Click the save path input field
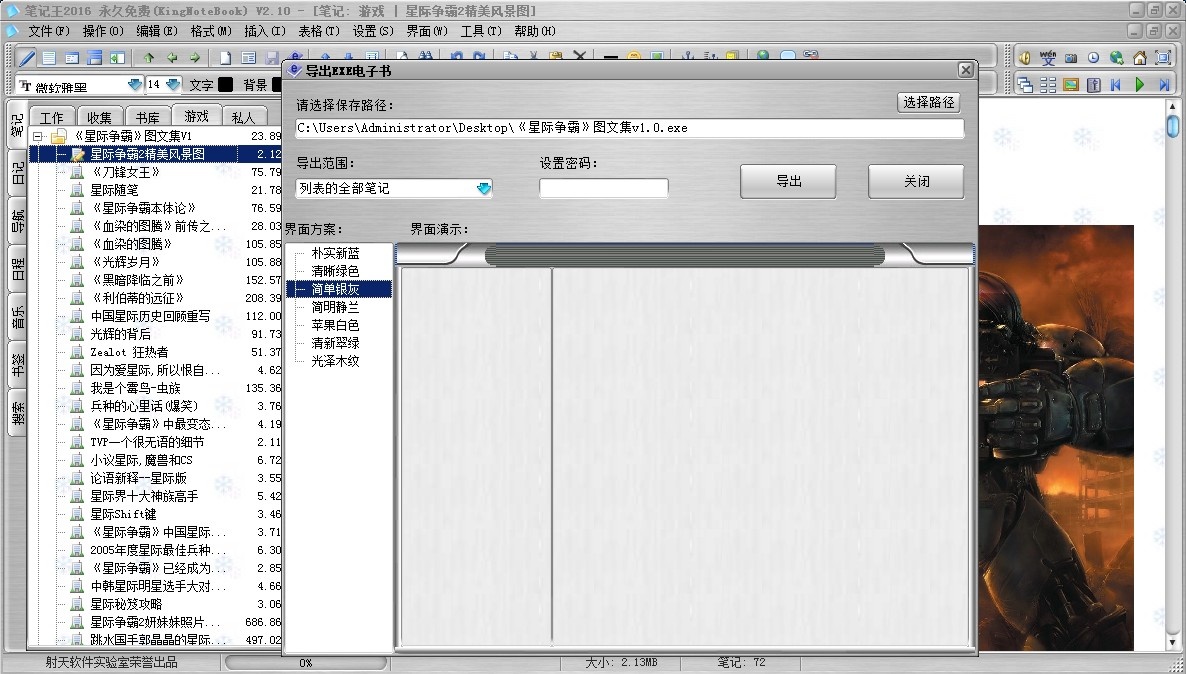The image size is (1186, 674). pos(629,128)
